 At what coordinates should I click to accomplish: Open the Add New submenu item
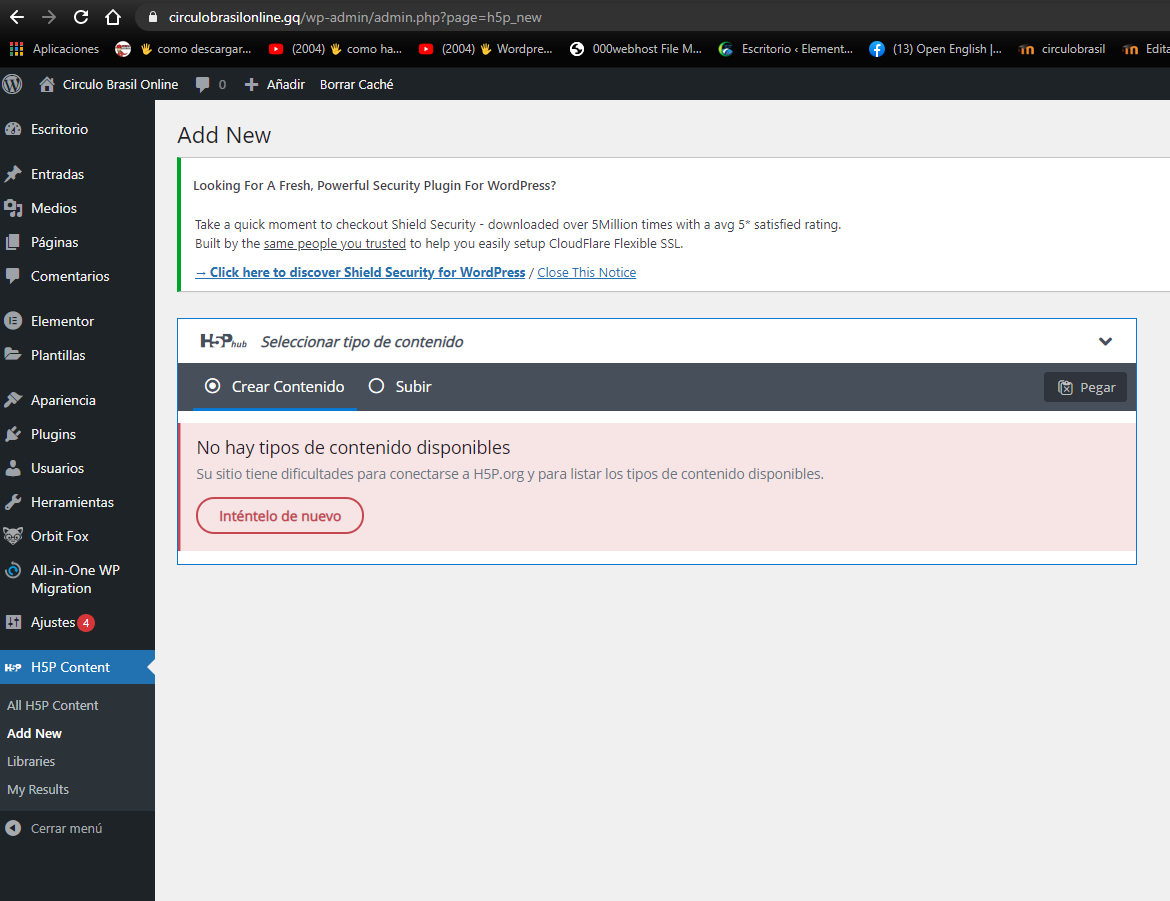click(34, 733)
